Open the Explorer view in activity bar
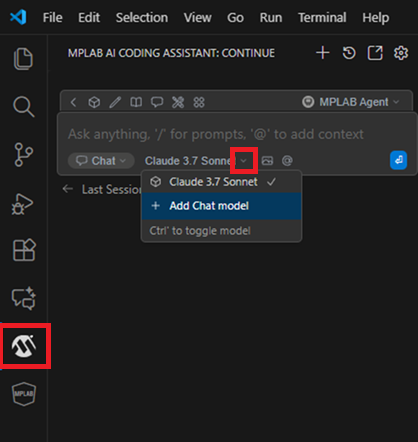418x442 pixels. (x=23, y=59)
